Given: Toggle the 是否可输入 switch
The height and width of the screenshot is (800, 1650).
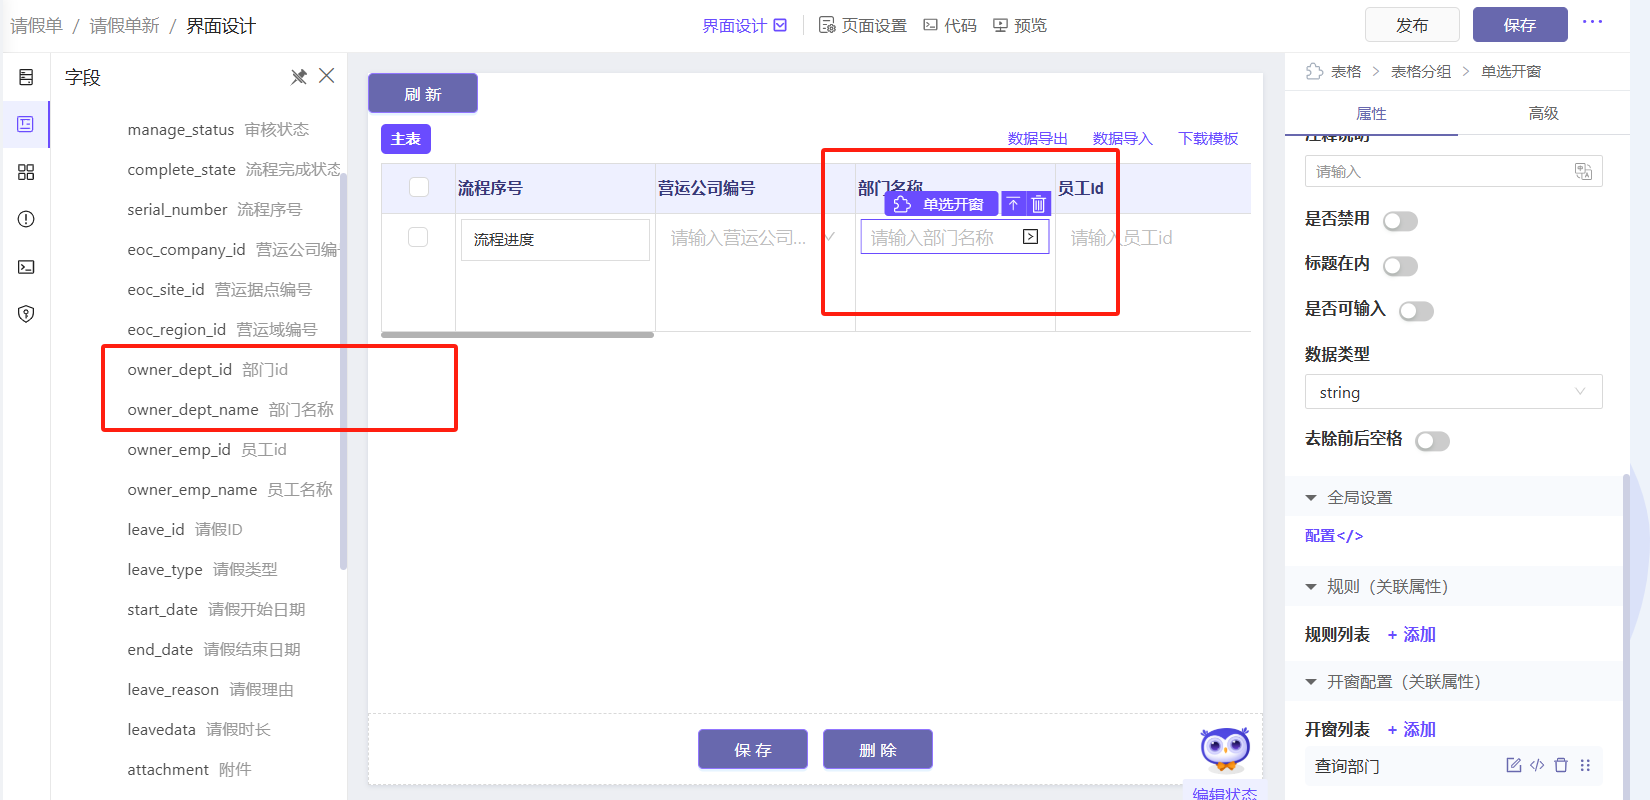Looking at the screenshot, I should (1416, 311).
